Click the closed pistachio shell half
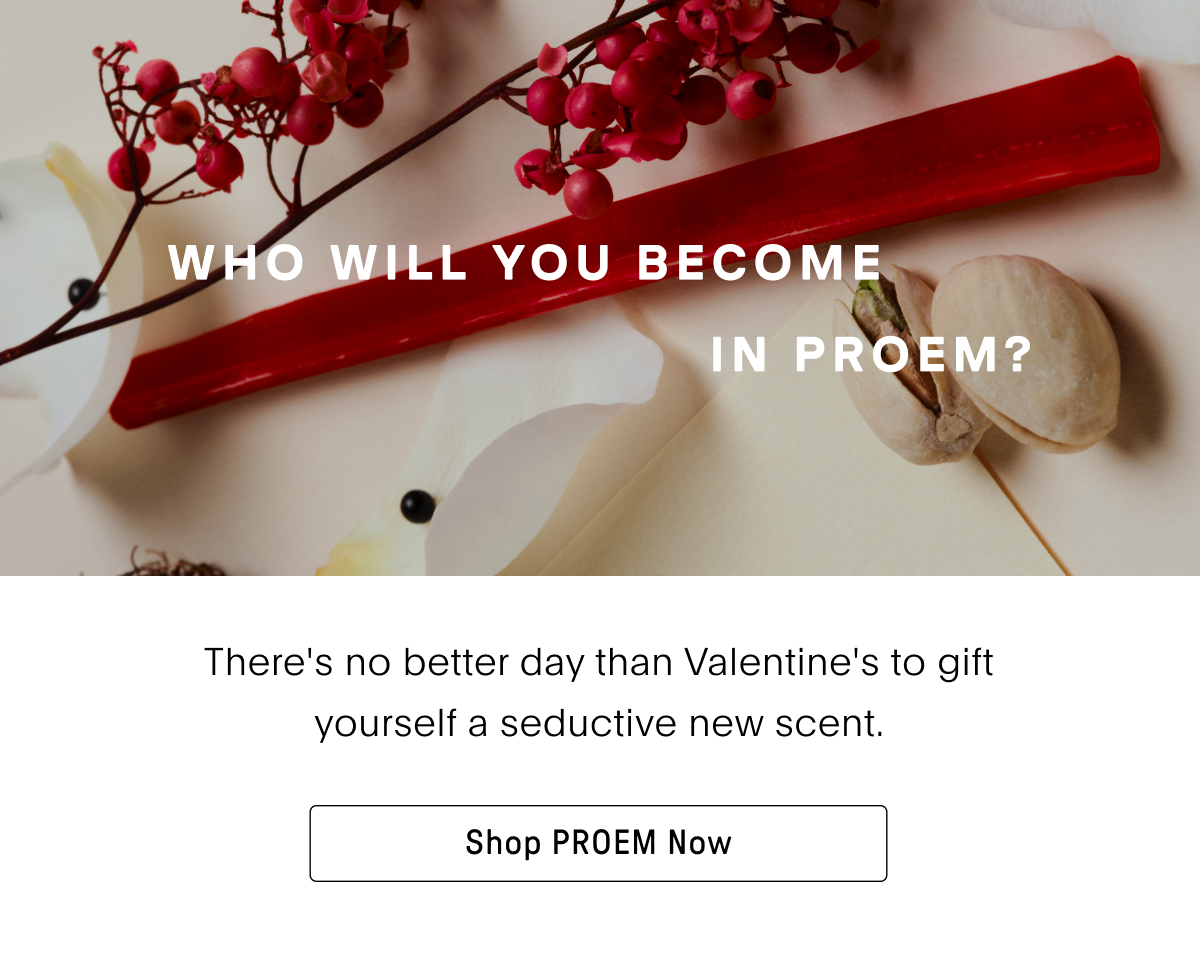Image resolution: width=1200 pixels, height=958 pixels. coord(1025,350)
